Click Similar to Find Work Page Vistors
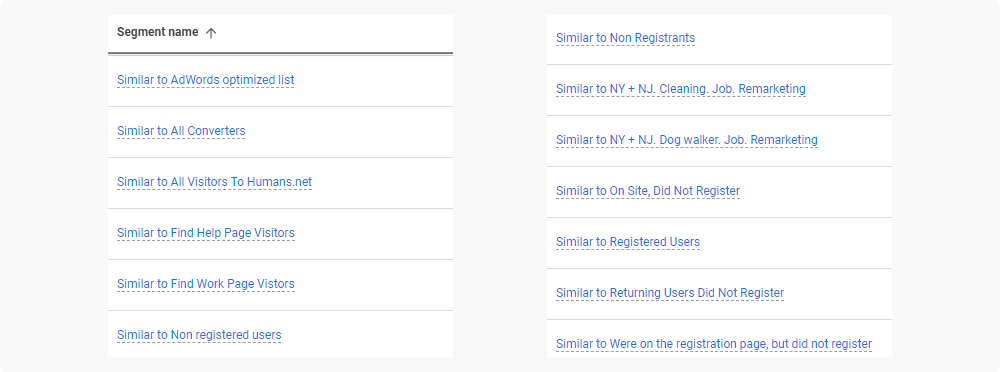This screenshot has height=372, width=1000. (205, 284)
